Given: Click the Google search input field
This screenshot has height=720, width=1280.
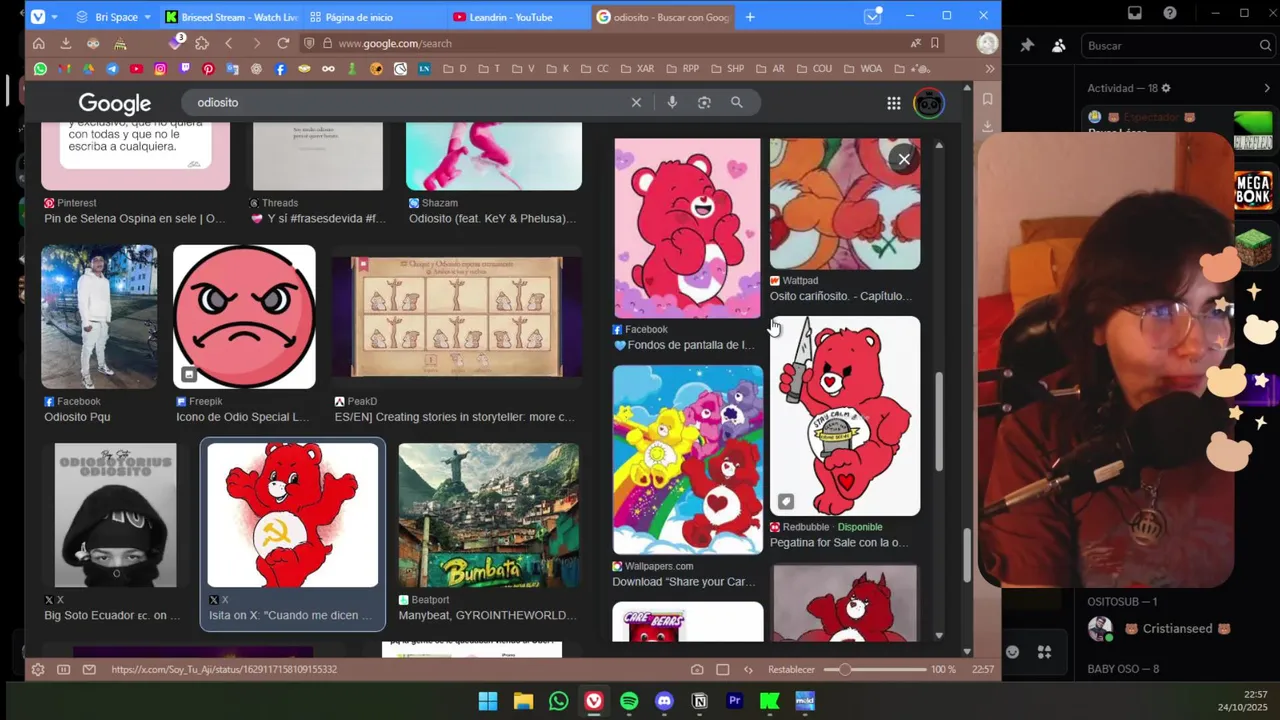Looking at the screenshot, I should coord(410,102).
